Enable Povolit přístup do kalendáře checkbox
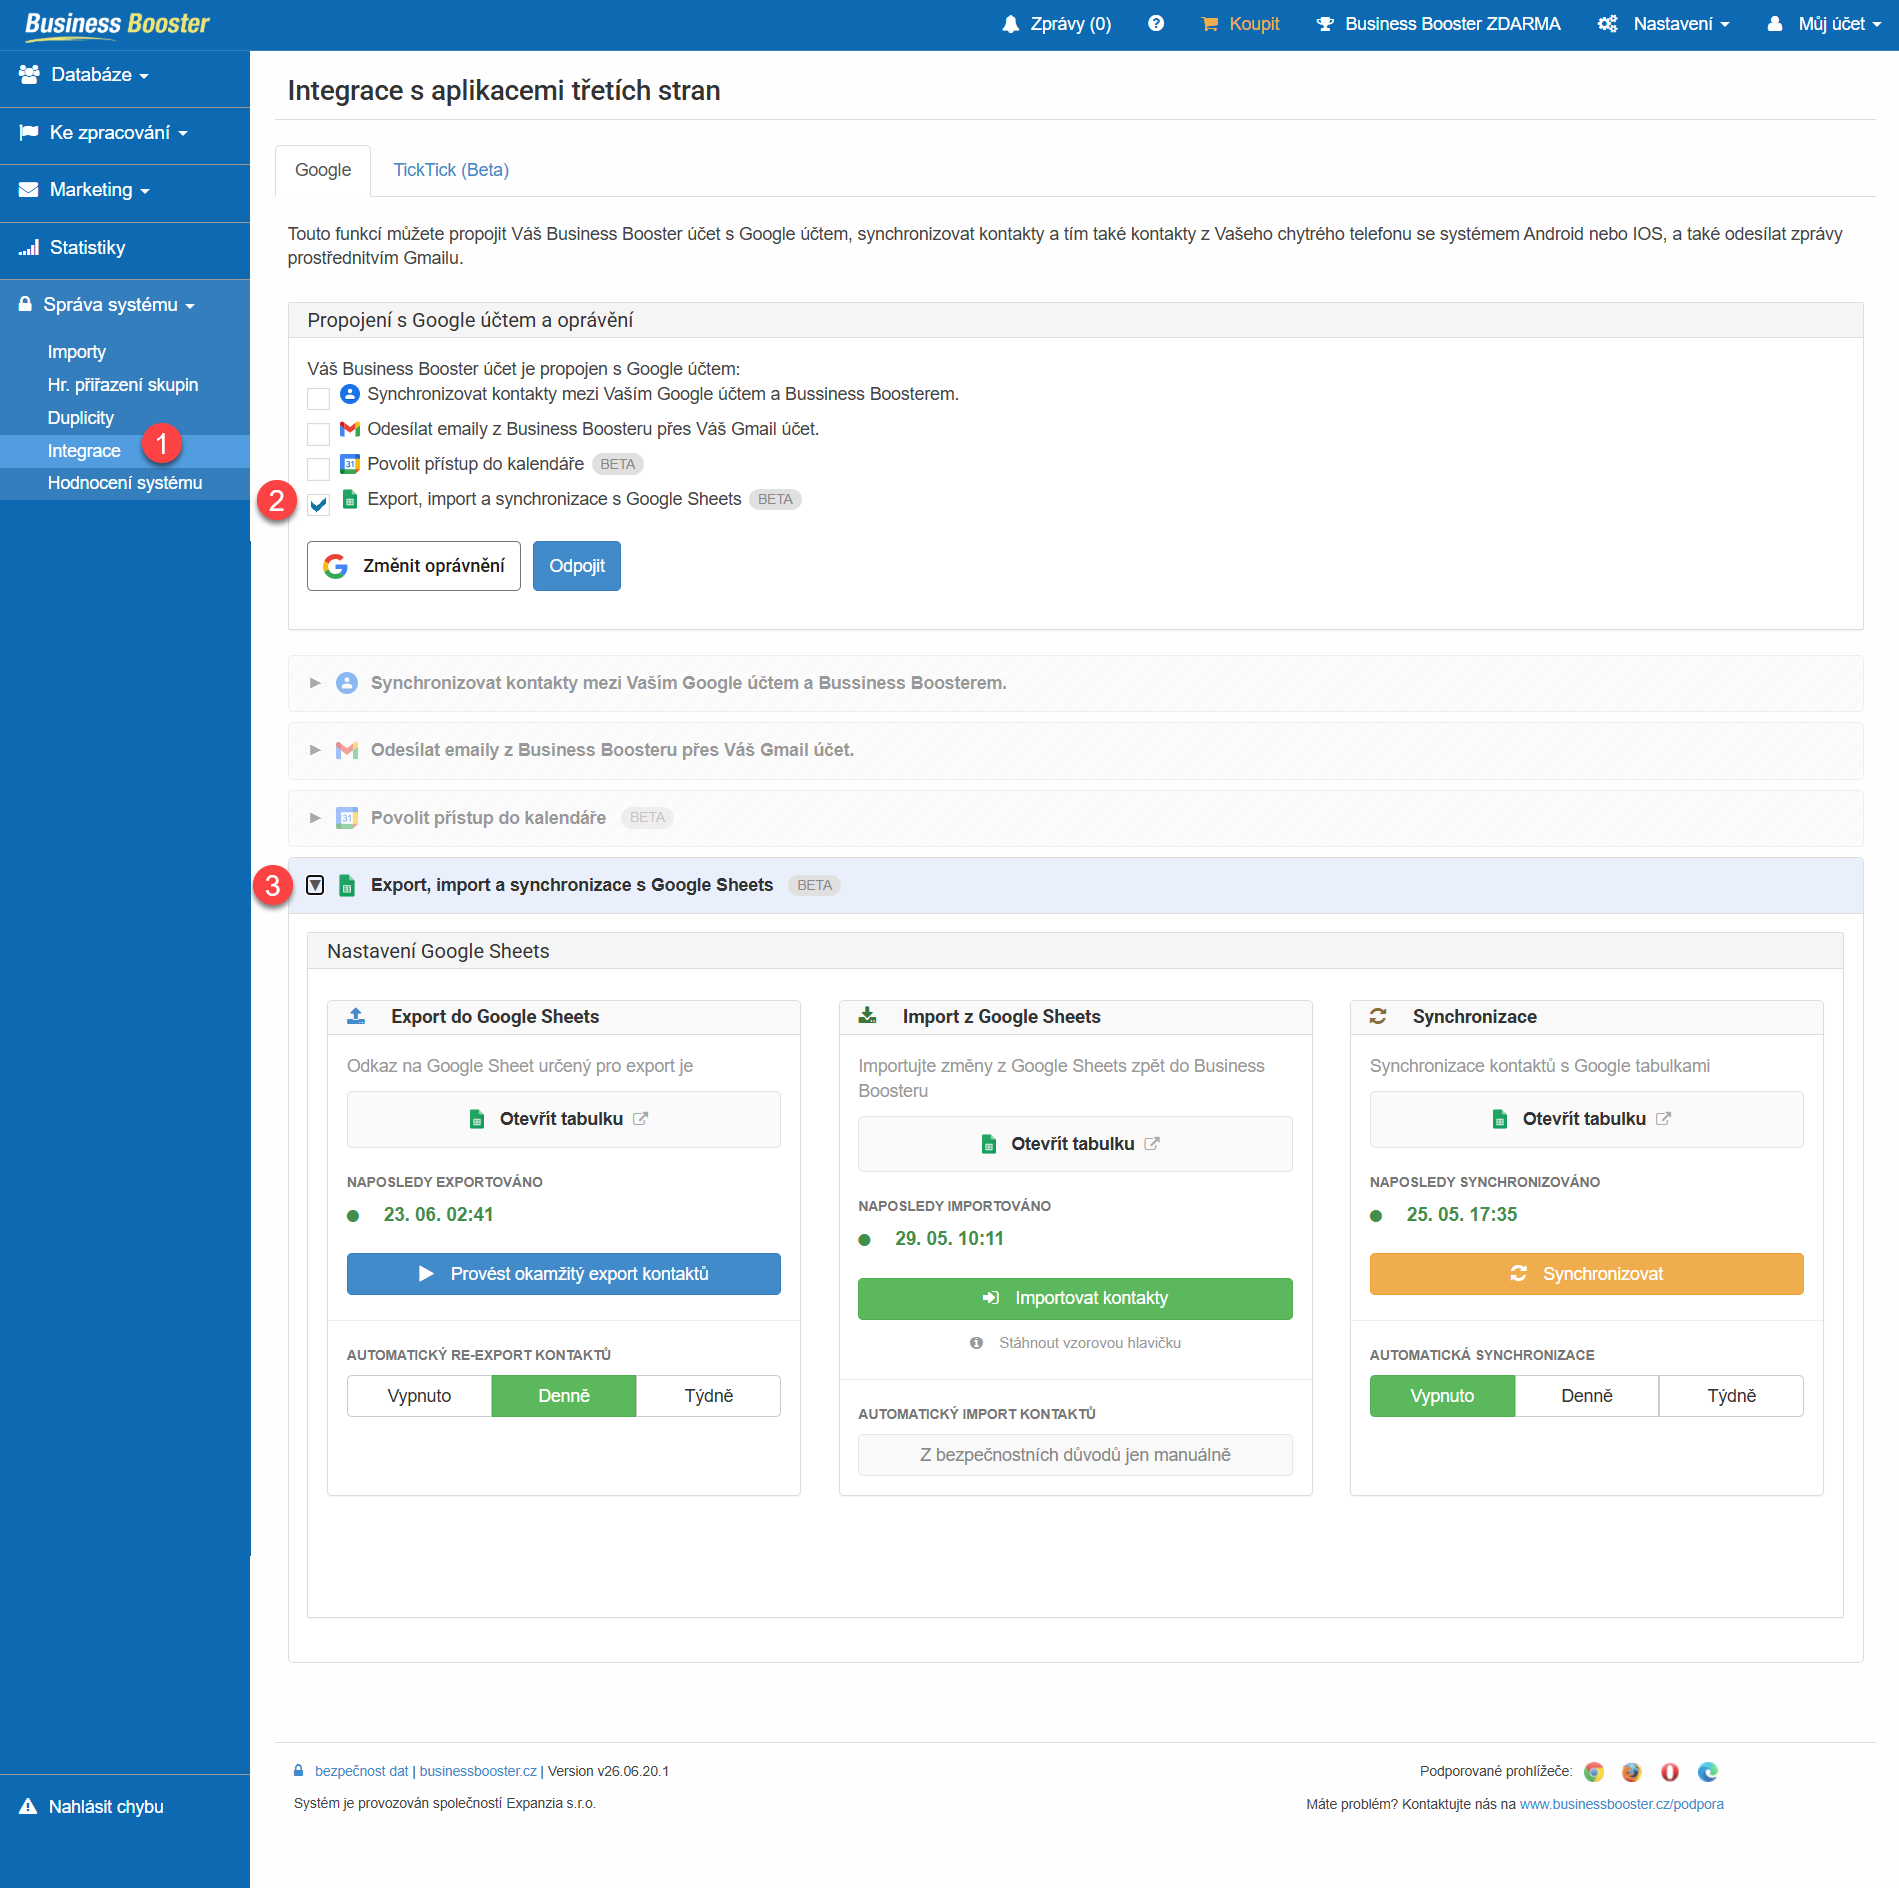1899x1888 pixels. tap(318, 468)
